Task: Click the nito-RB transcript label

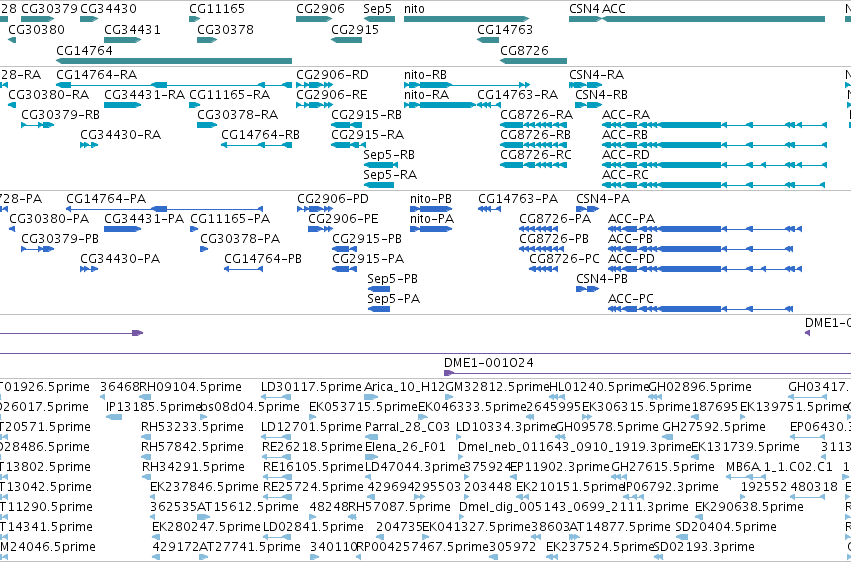Action: pyautogui.click(x=426, y=74)
